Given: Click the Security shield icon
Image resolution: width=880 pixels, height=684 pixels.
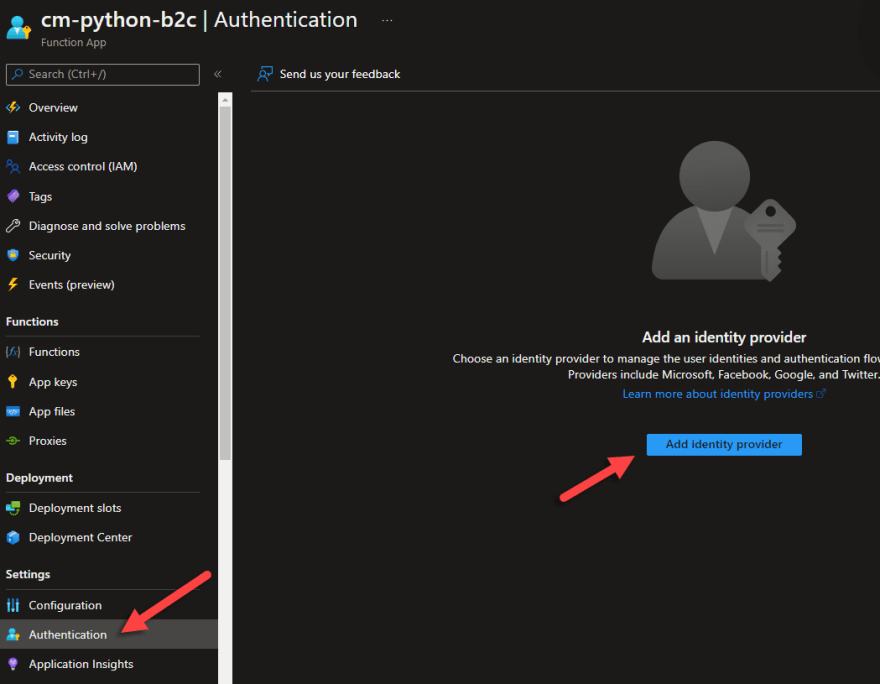Looking at the screenshot, I should [x=13, y=255].
